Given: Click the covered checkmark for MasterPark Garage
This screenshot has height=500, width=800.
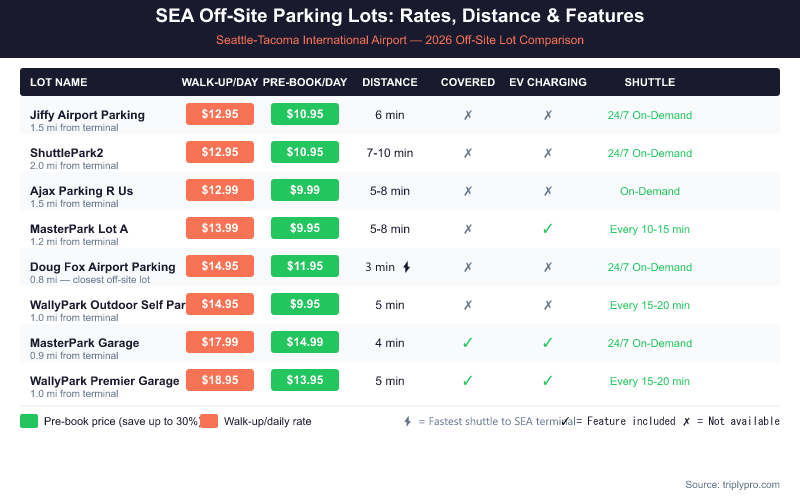Looking at the screenshot, I should pos(468,343).
